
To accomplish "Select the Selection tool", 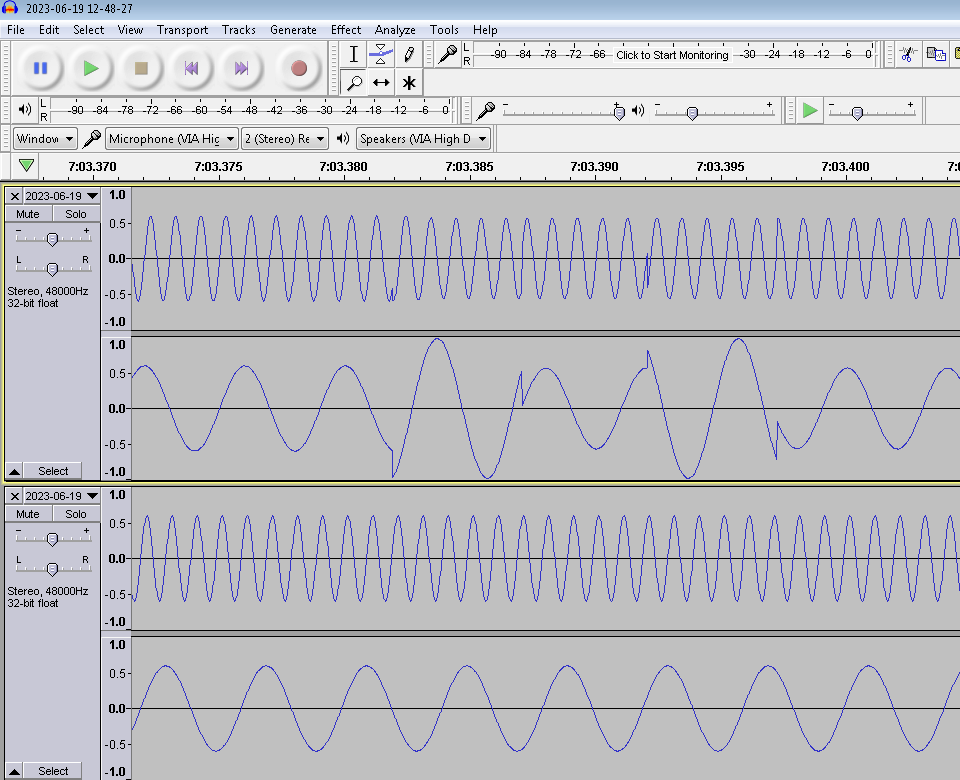I will click(354, 54).
